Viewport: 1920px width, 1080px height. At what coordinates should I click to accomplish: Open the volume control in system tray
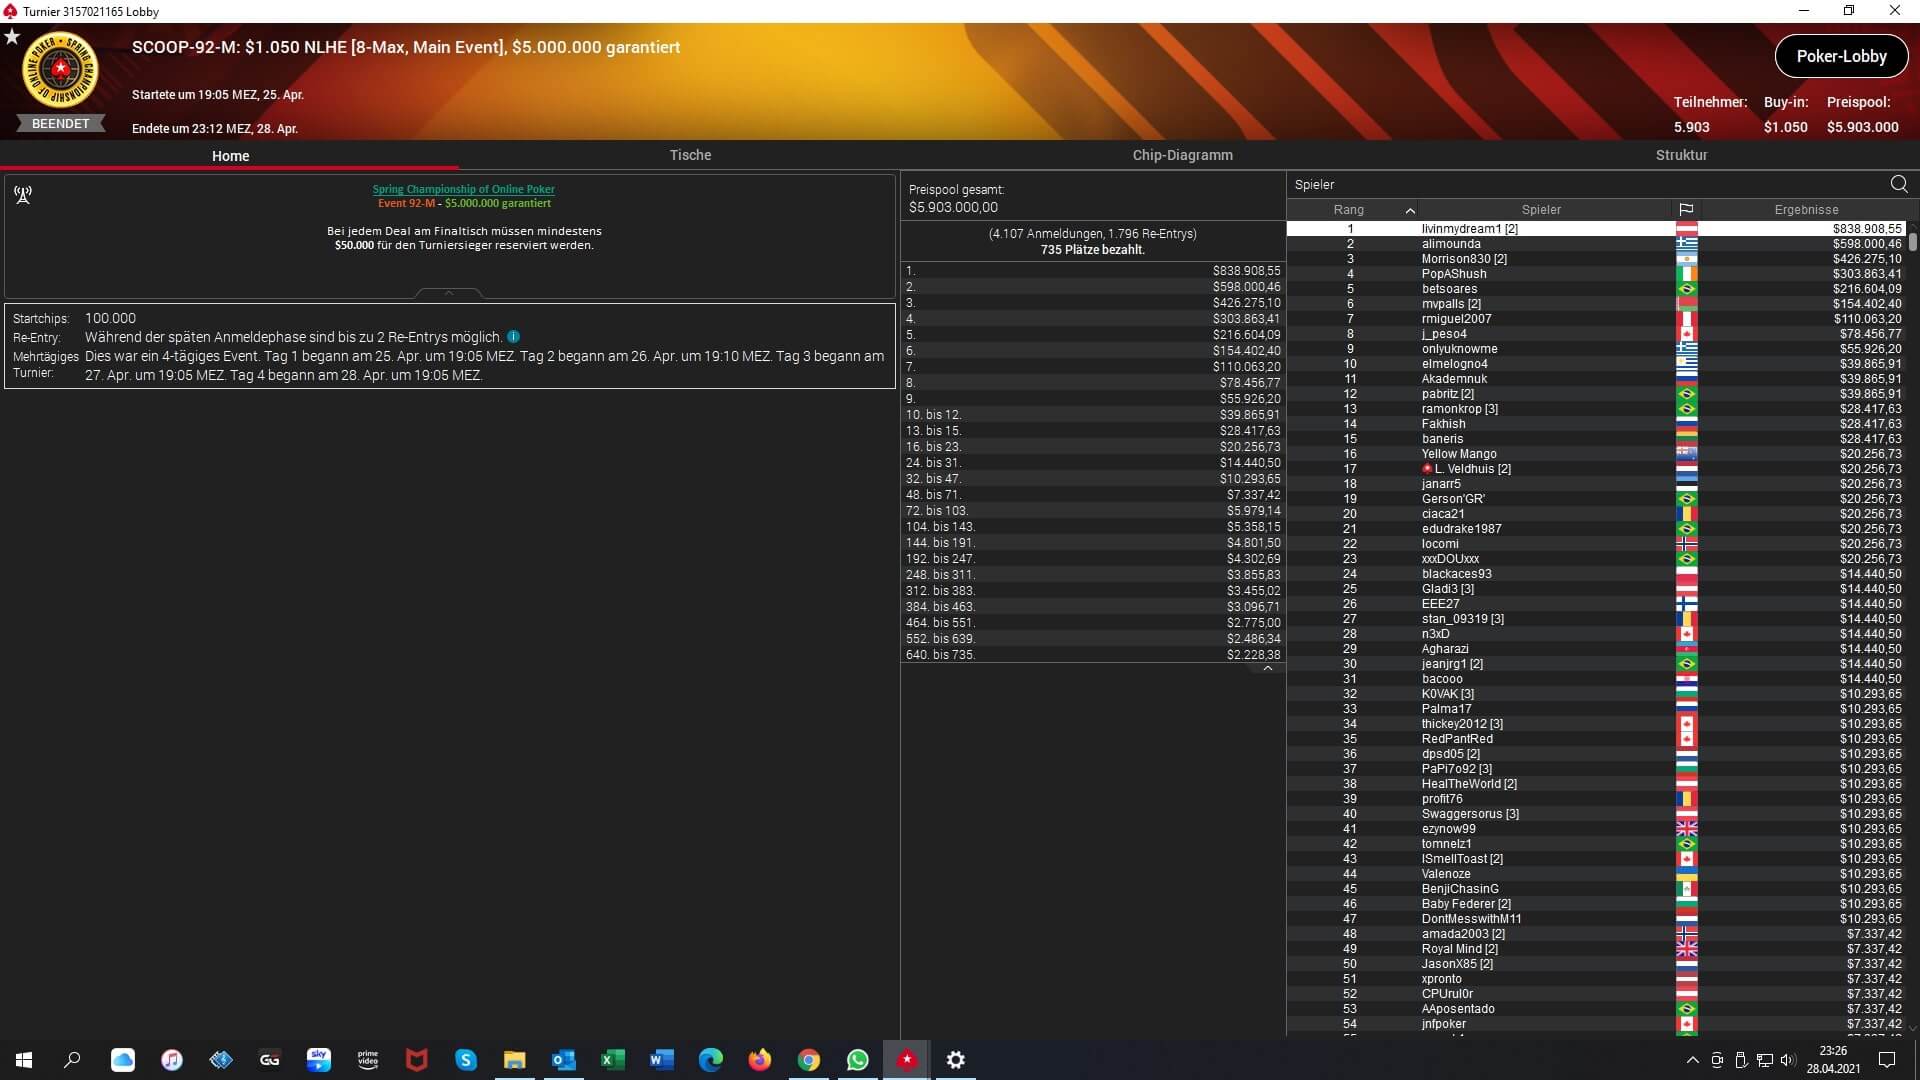(x=1788, y=1060)
